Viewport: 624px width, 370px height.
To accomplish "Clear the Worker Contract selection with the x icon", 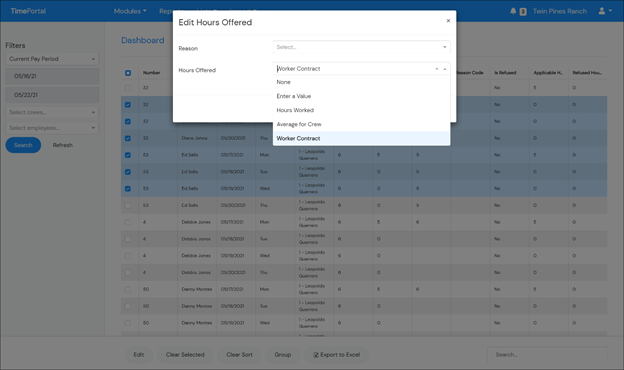I will pos(437,69).
